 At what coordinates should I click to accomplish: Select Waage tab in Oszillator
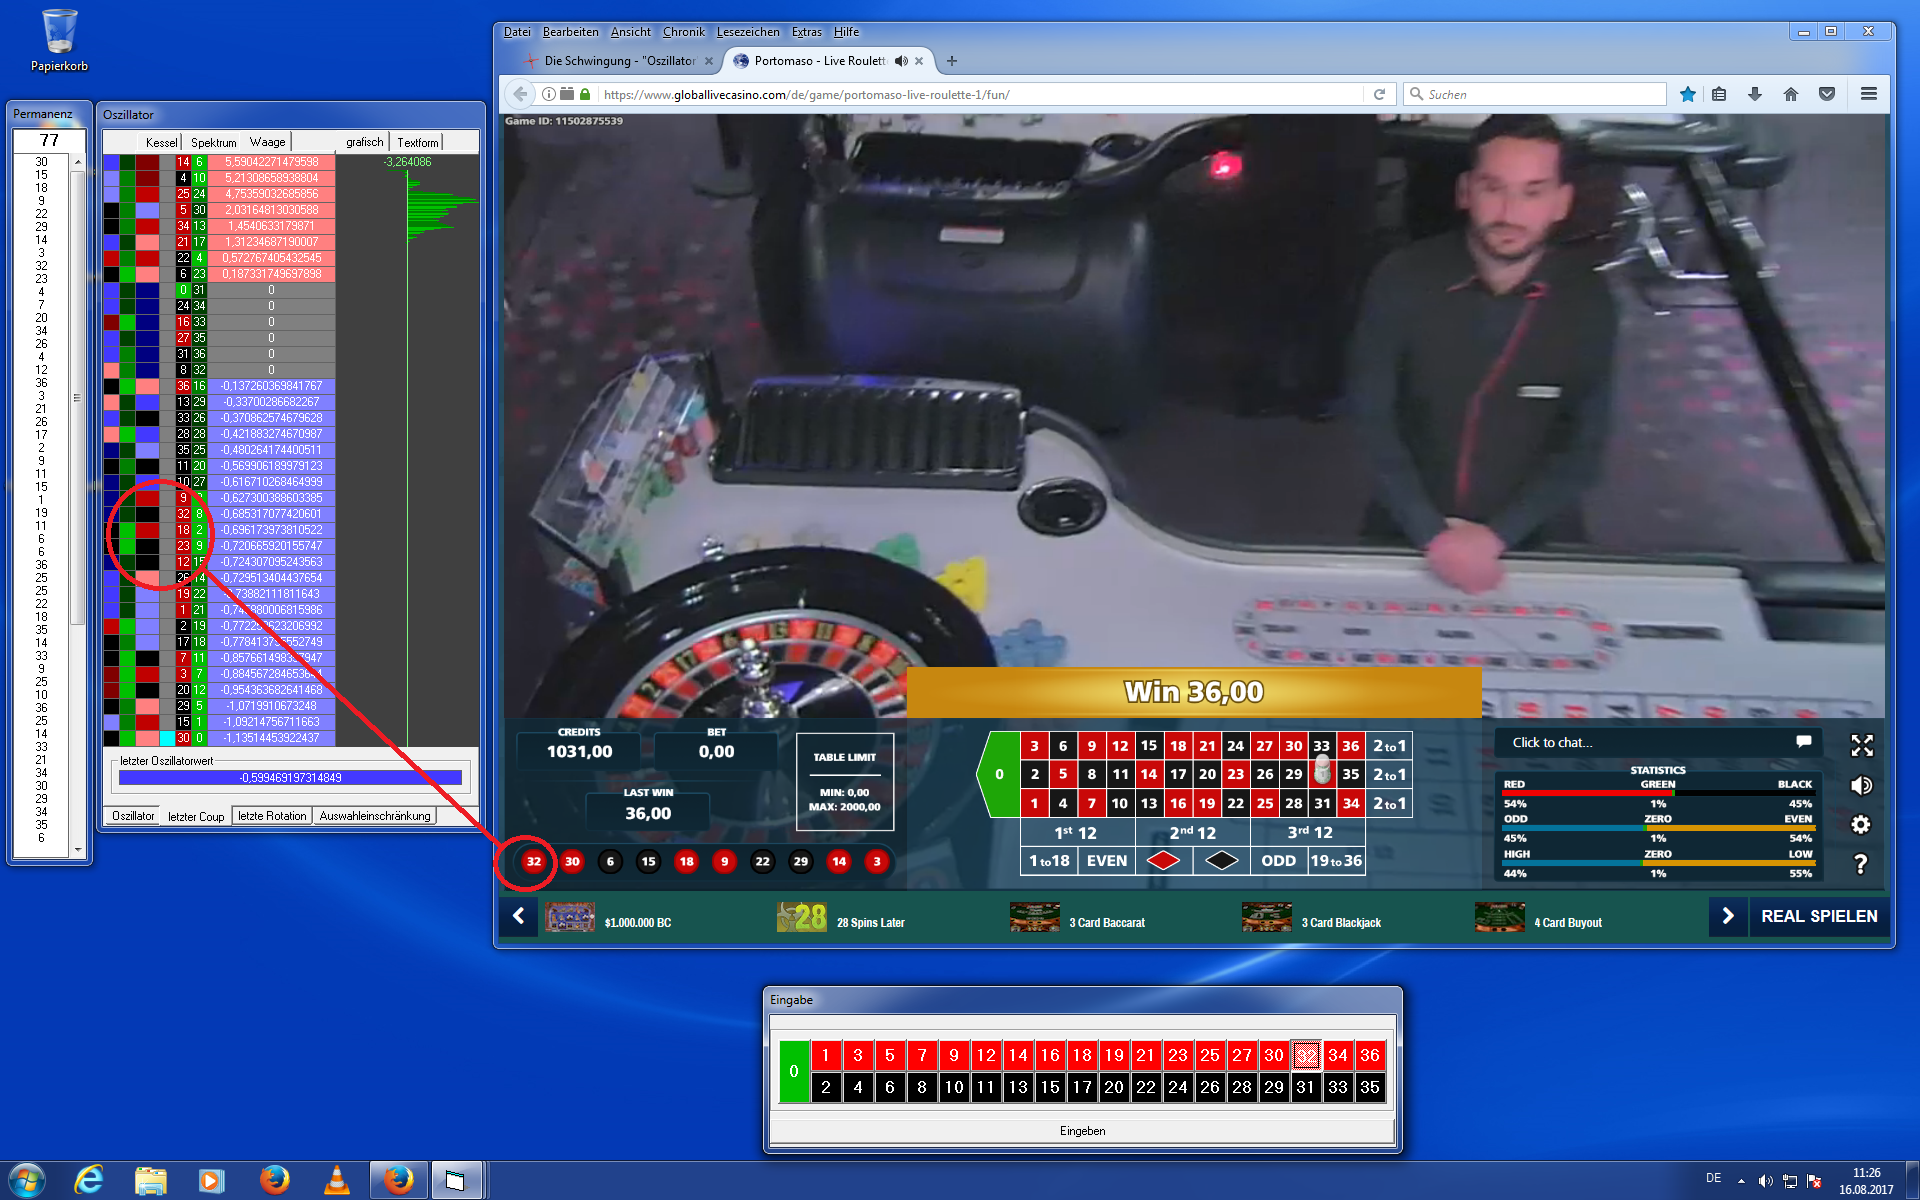(267, 142)
